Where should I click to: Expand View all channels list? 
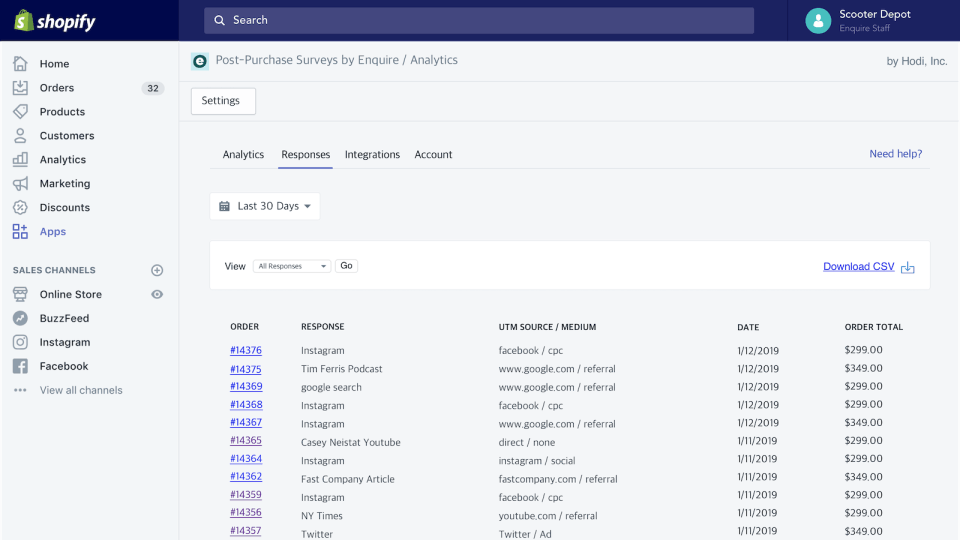click(81, 390)
